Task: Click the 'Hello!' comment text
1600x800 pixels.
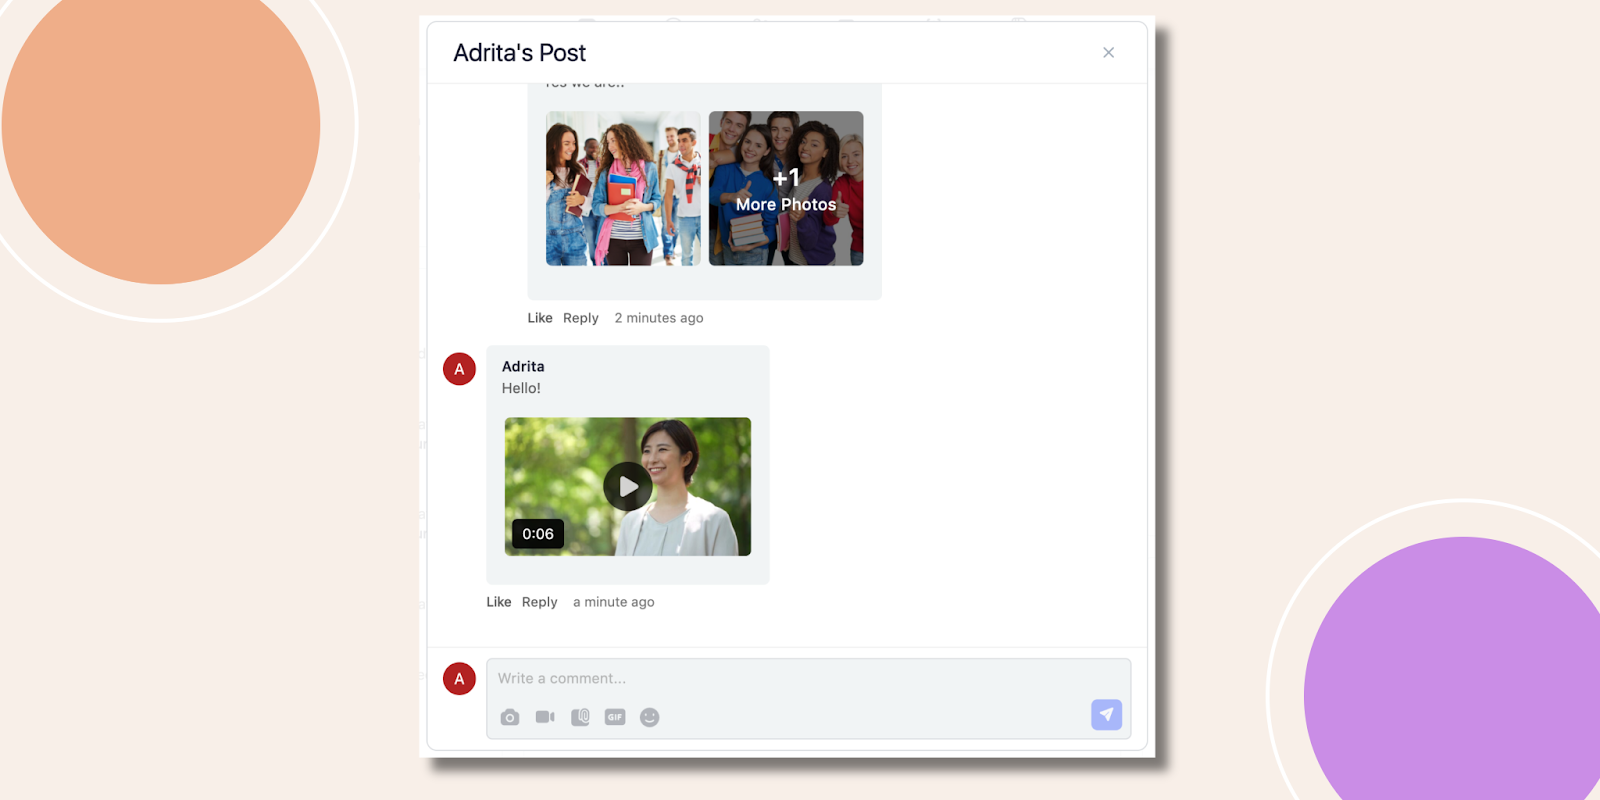Action: tap(521, 388)
